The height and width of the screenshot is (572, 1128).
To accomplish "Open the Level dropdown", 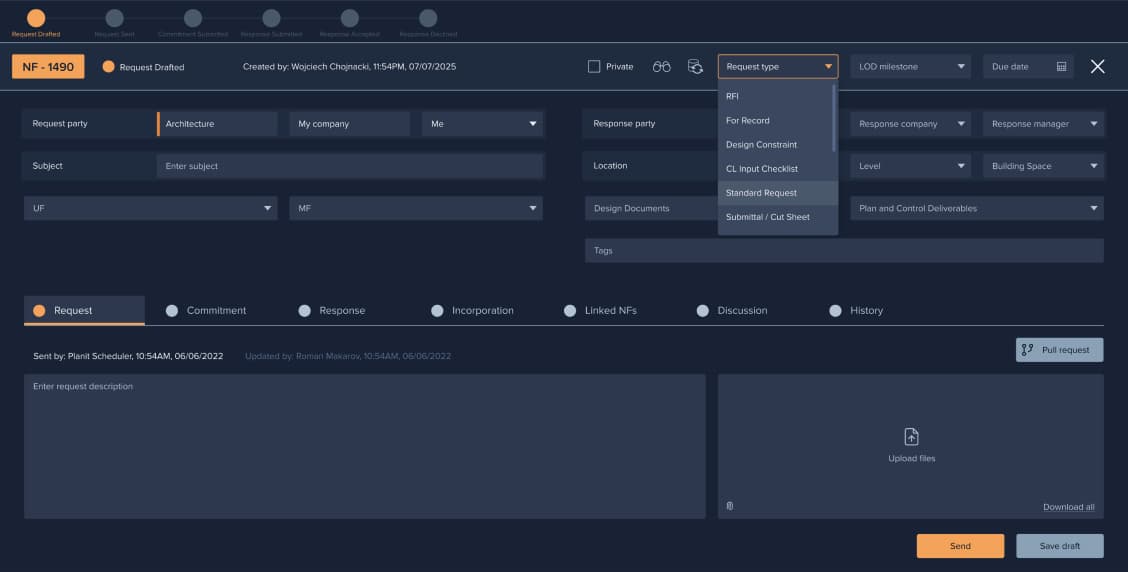I will 910,165.
